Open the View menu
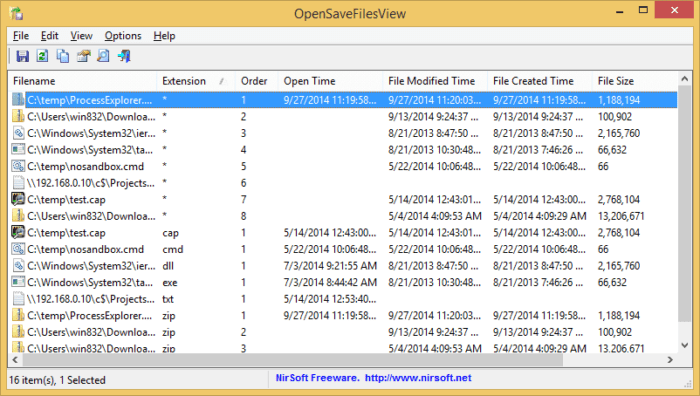 click(x=81, y=36)
